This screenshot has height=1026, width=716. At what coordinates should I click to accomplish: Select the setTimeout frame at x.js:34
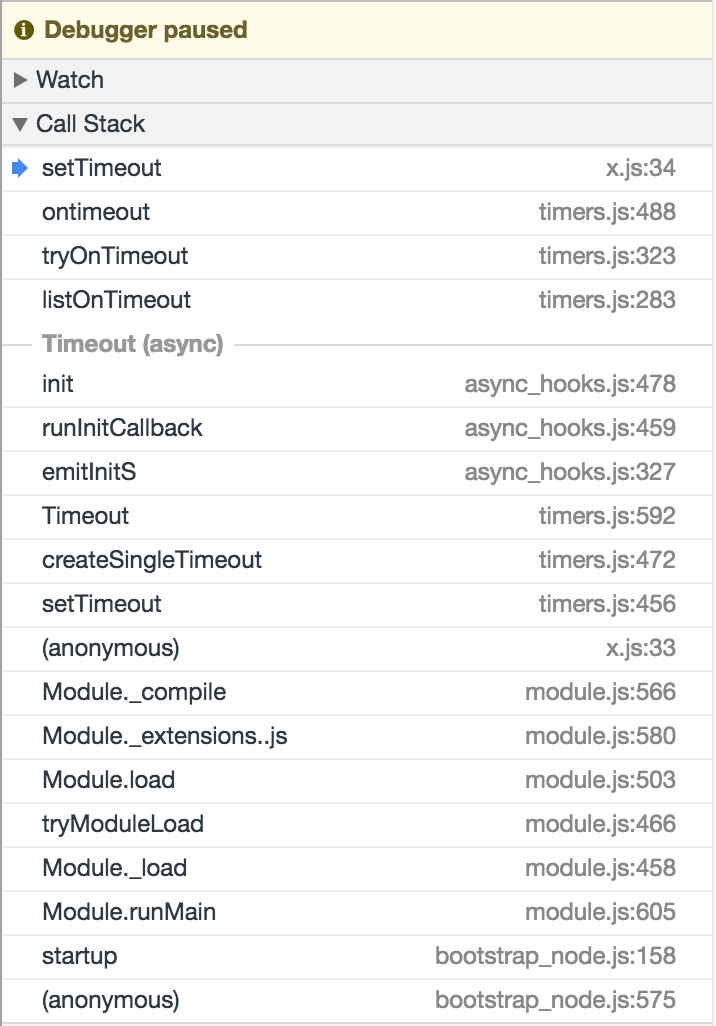coord(357,169)
